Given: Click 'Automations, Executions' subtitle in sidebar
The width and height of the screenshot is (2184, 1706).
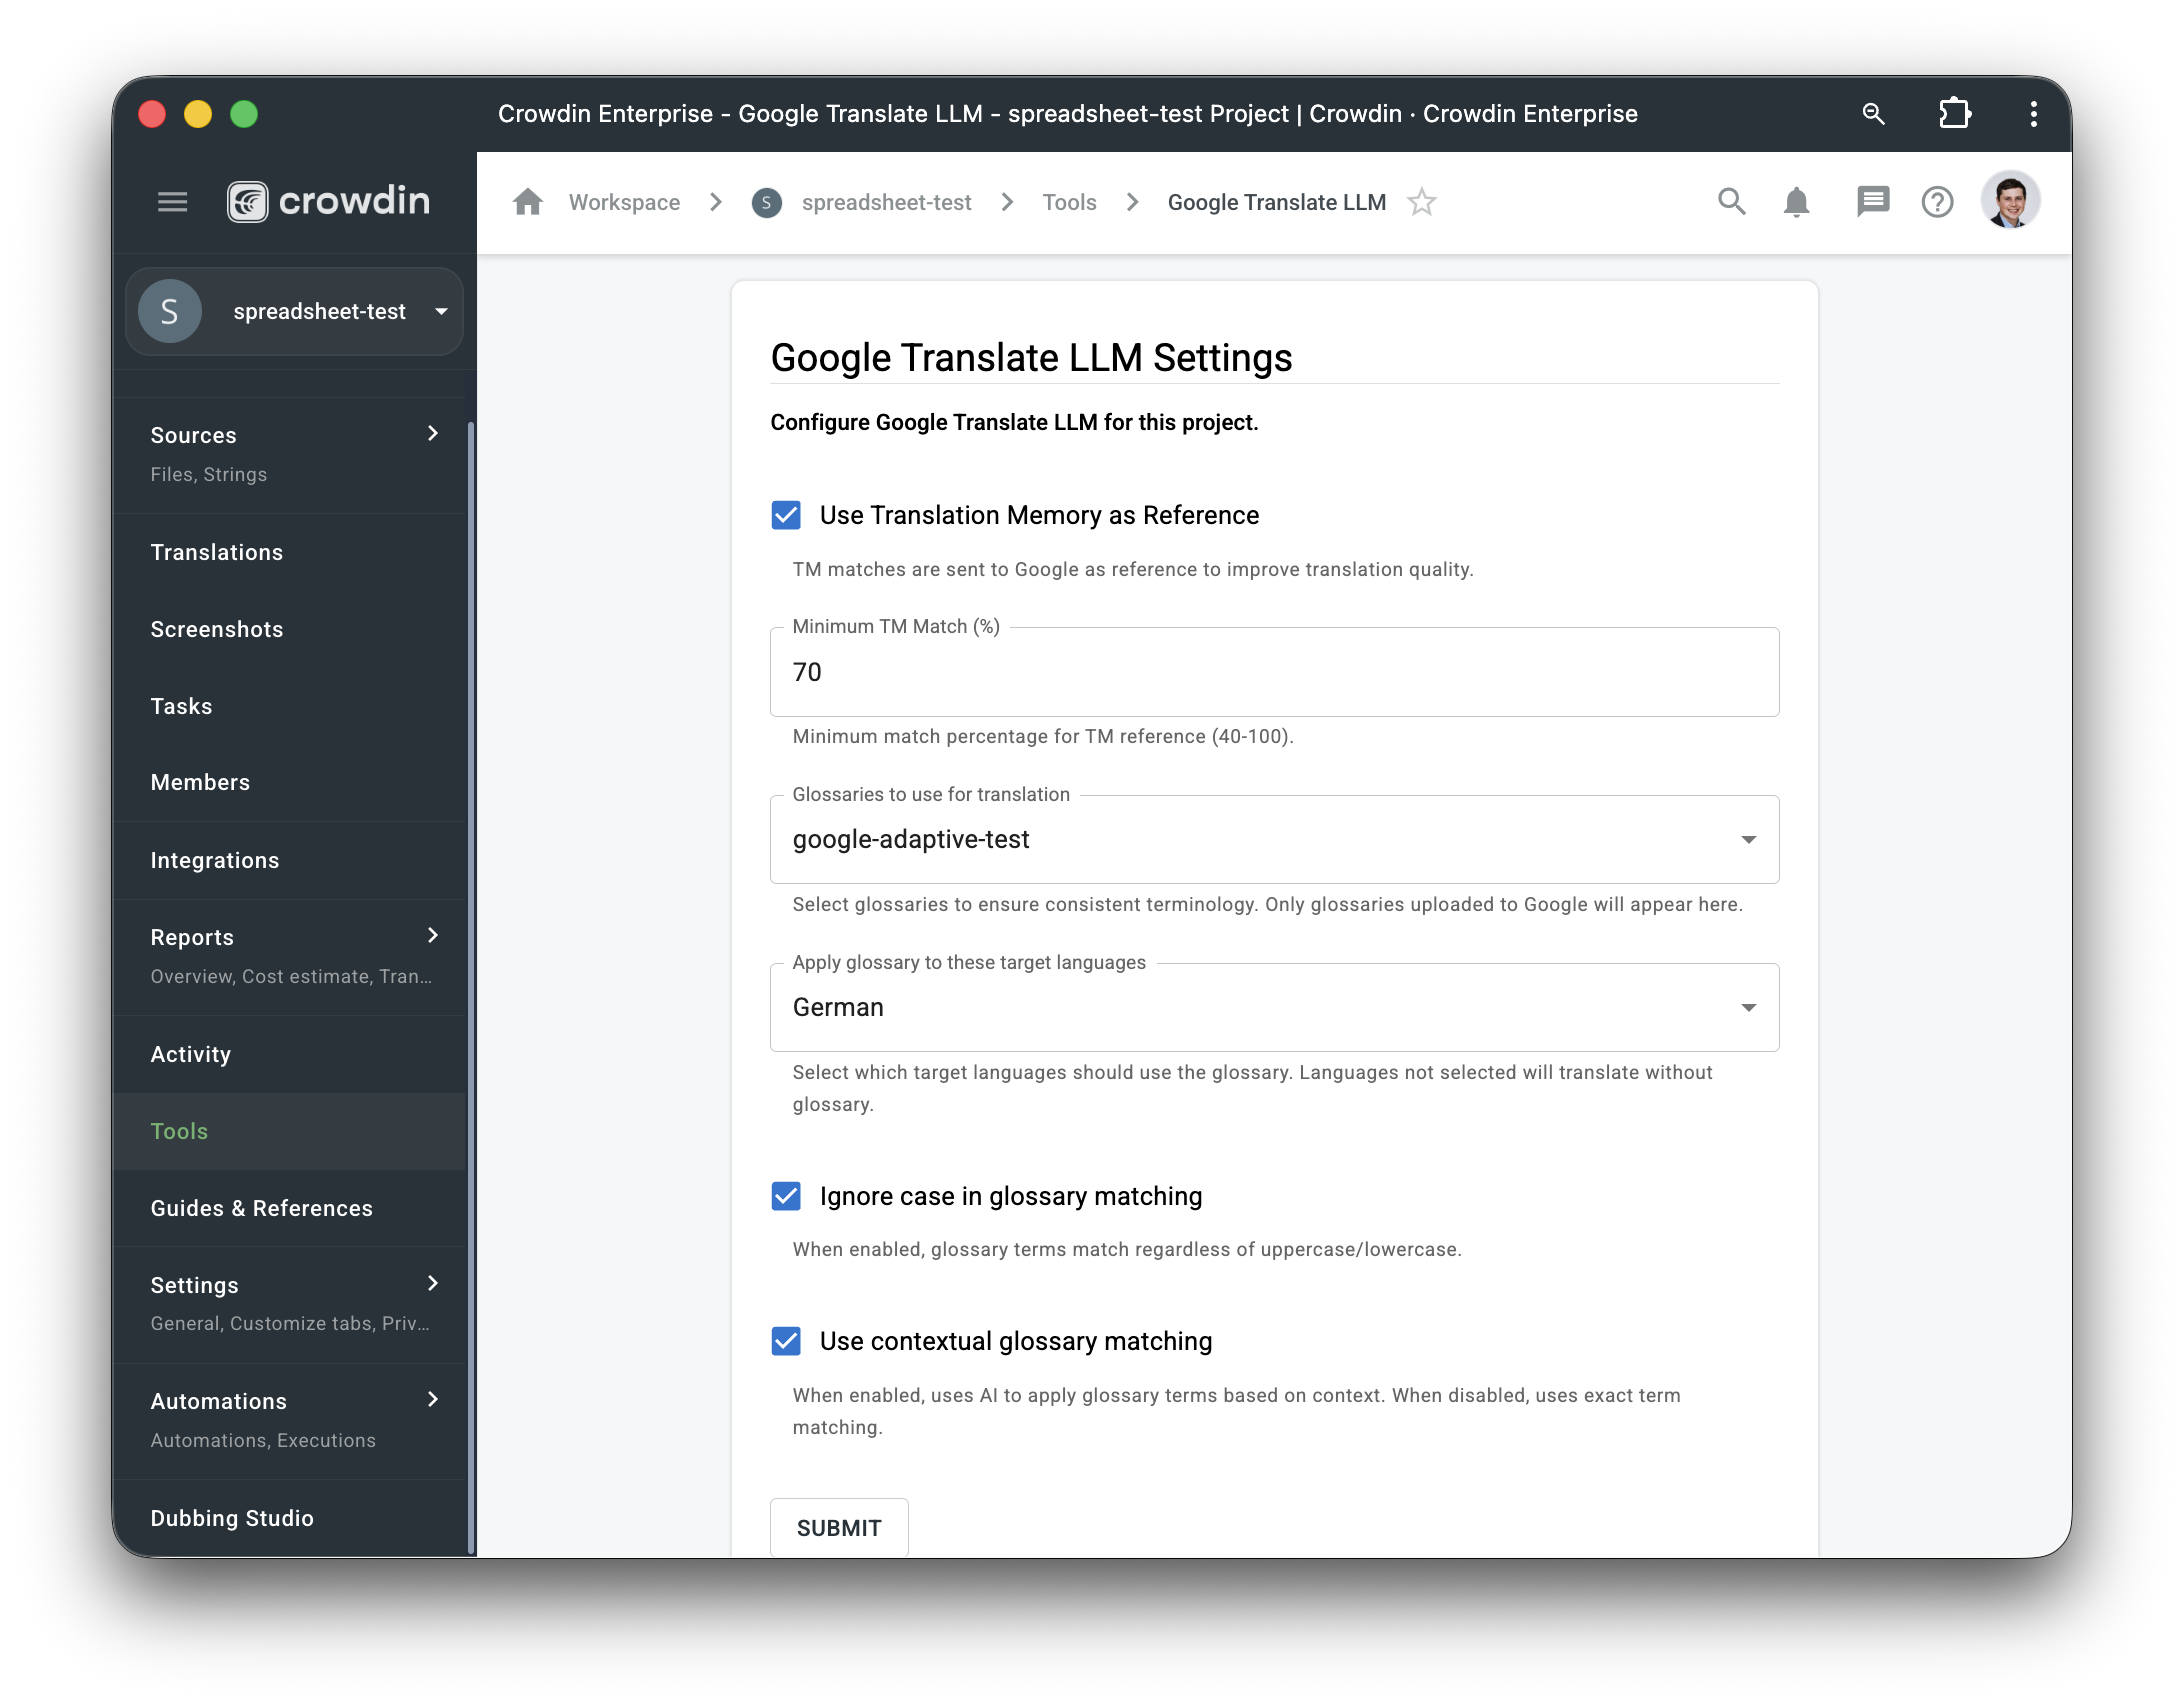Looking at the screenshot, I should point(263,1440).
